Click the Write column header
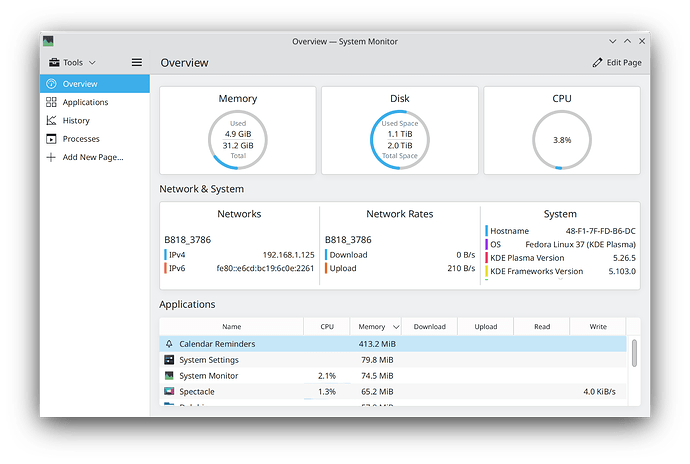Viewport: 690px width, 464px height. 598,327
